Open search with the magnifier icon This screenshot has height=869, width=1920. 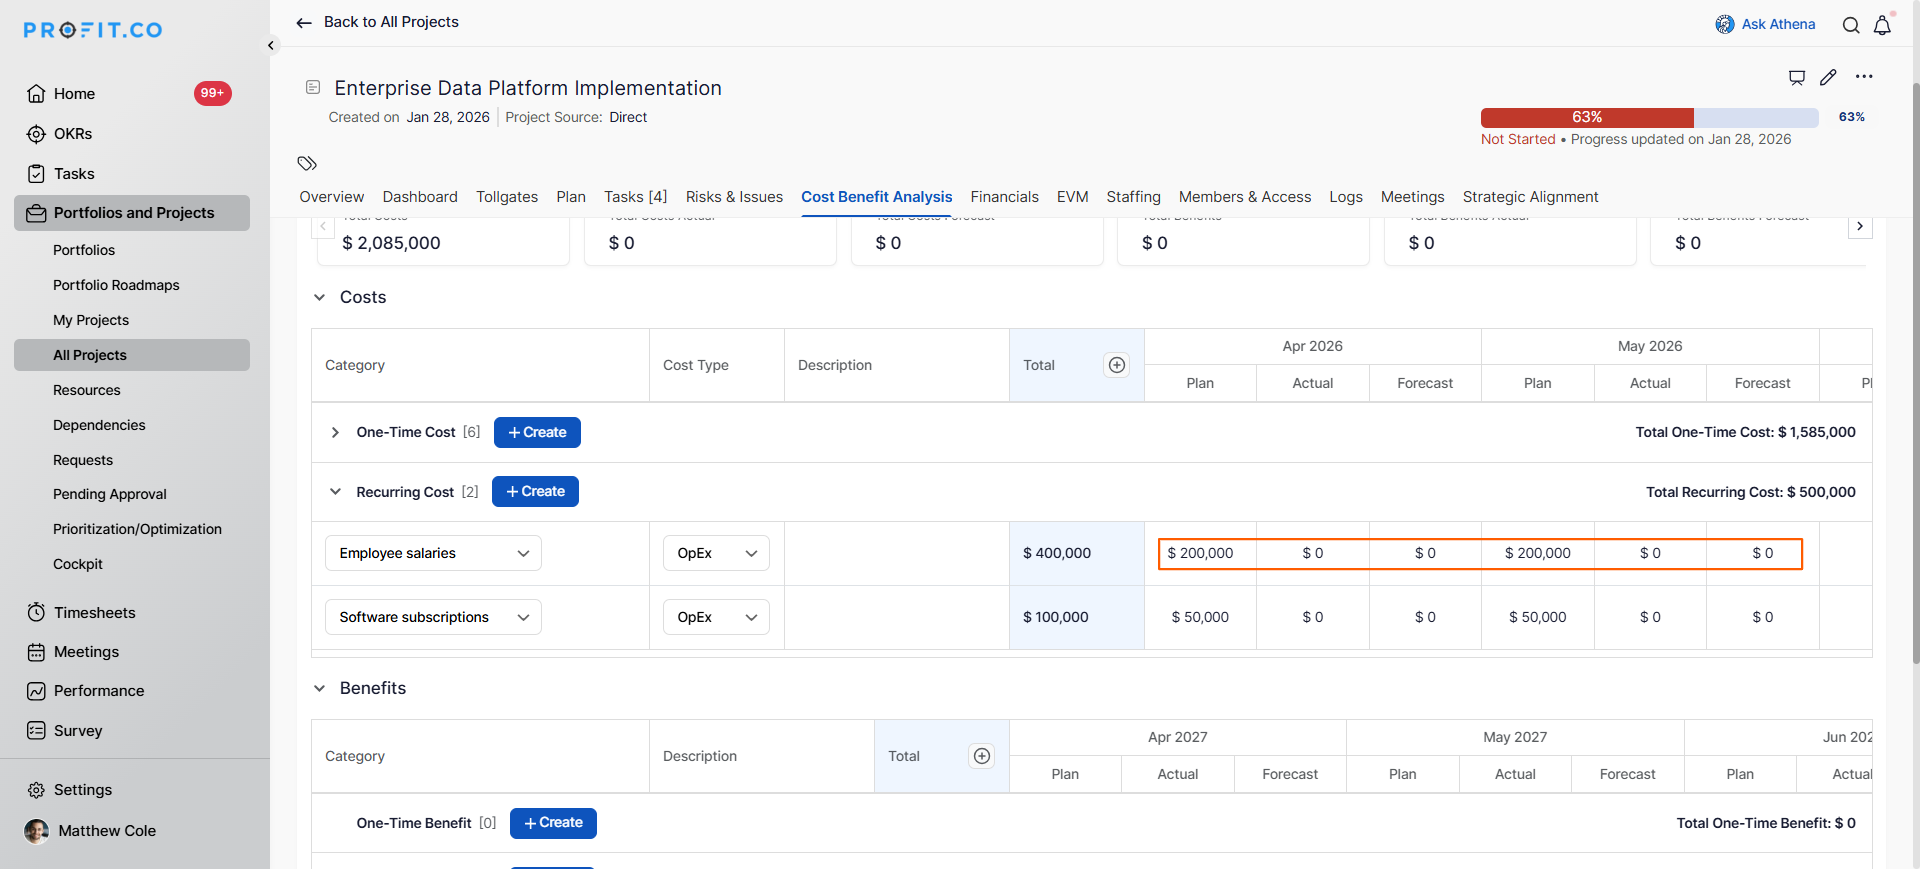click(1851, 25)
